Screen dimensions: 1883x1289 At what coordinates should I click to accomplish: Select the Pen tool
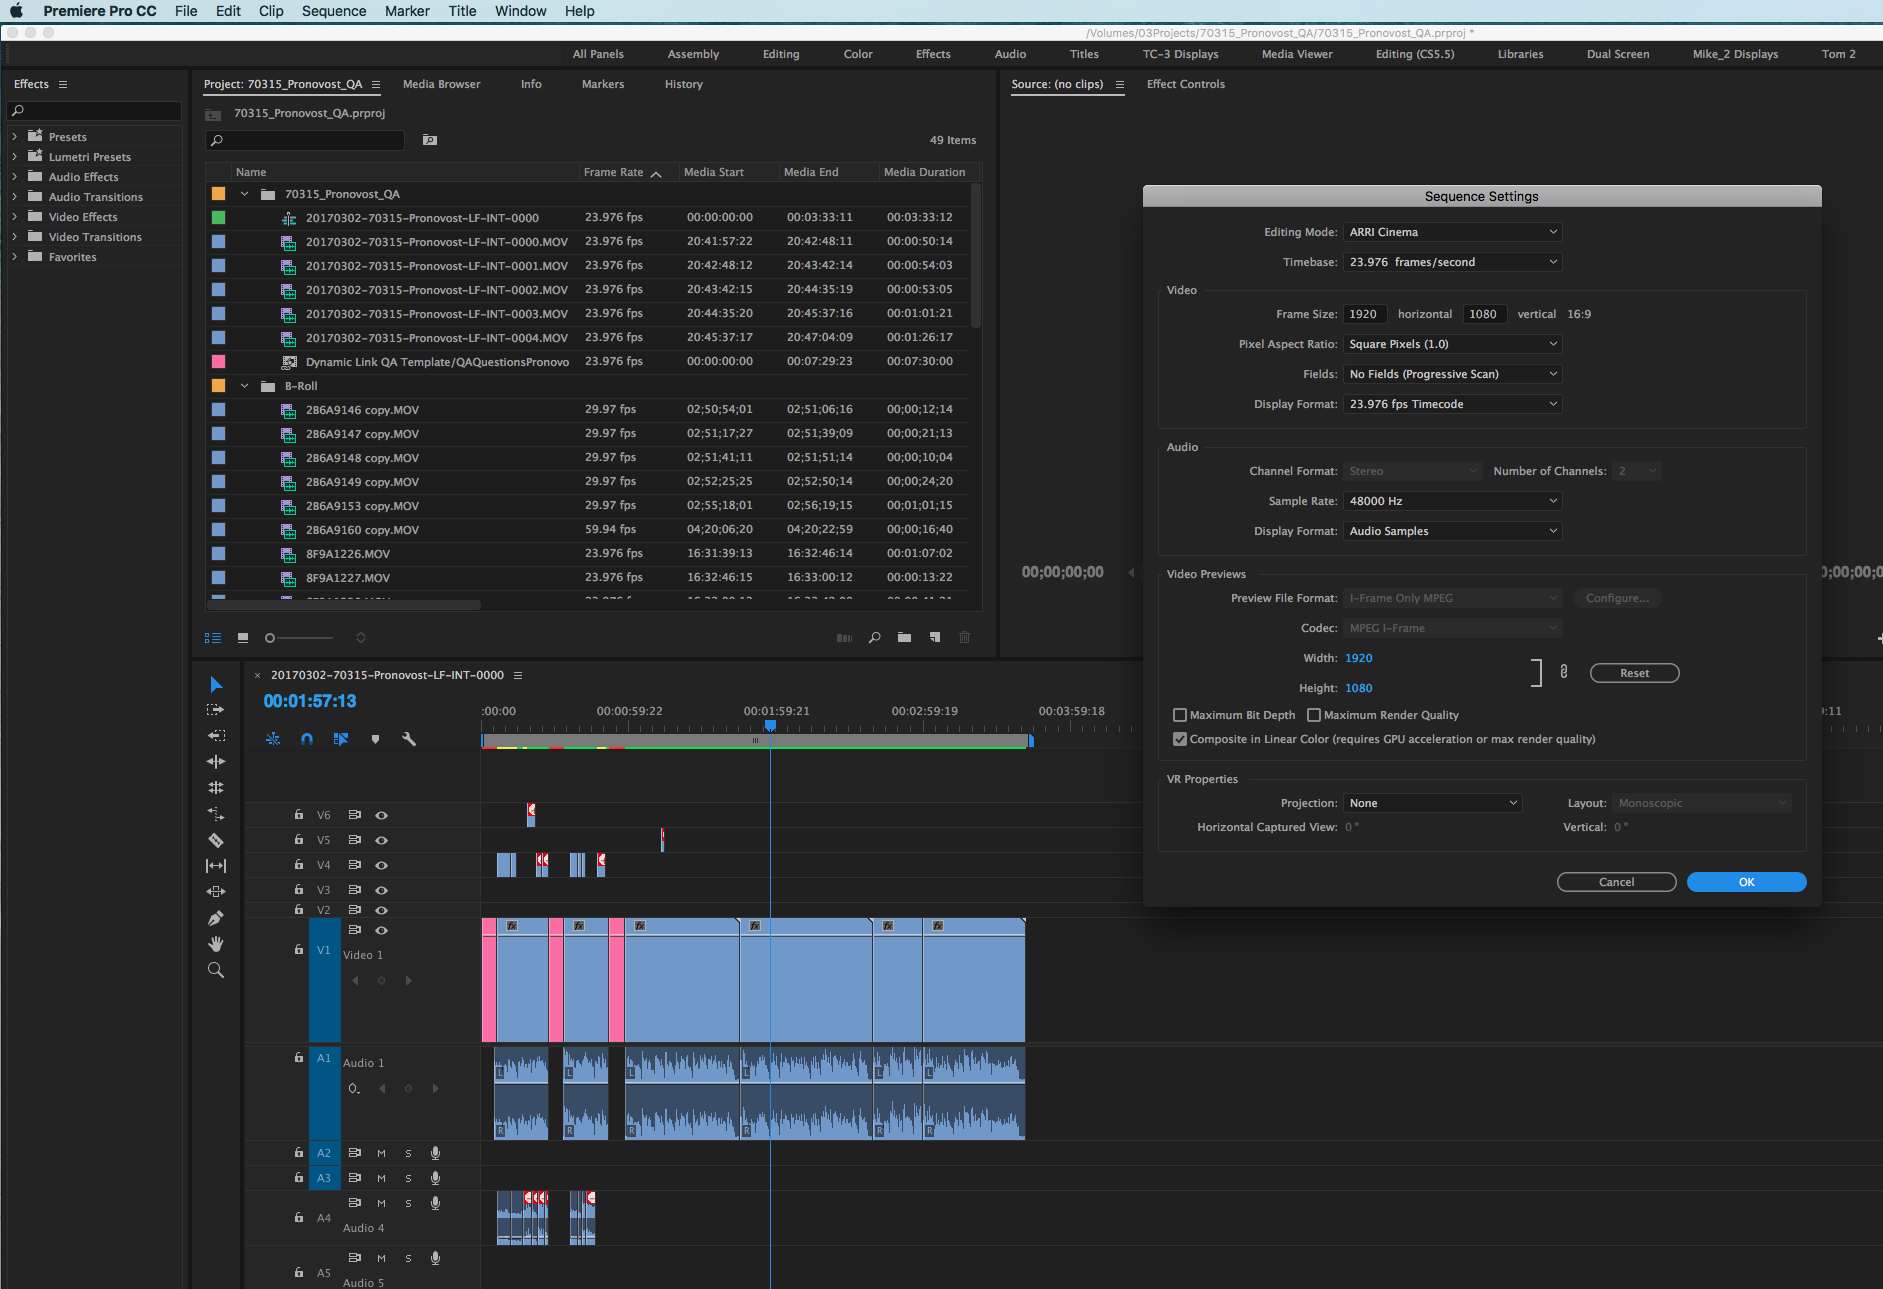click(x=216, y=918)
